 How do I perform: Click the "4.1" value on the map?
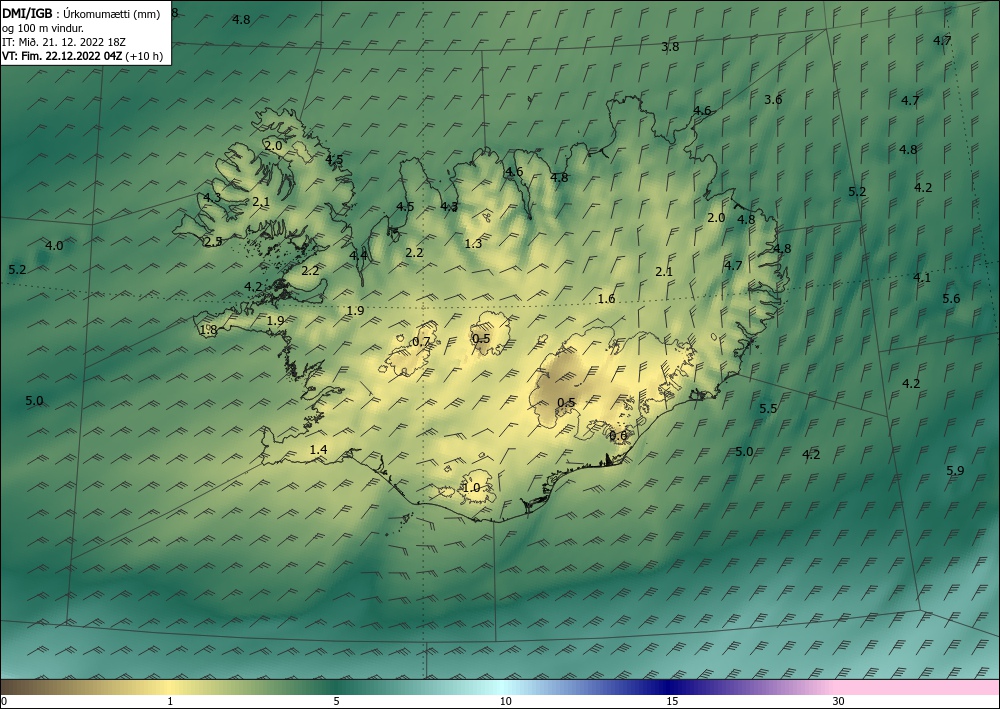pos(922,277)
